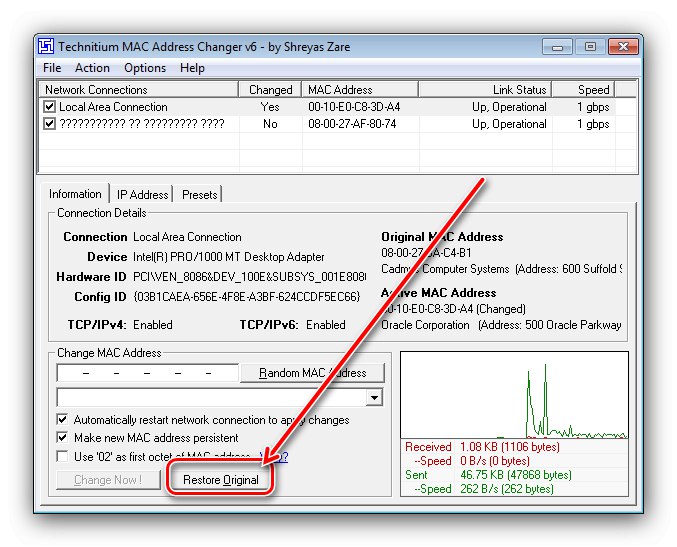Click MAC address 00-10-E0-C8-3D-A4 in list

tap(354, 107)
